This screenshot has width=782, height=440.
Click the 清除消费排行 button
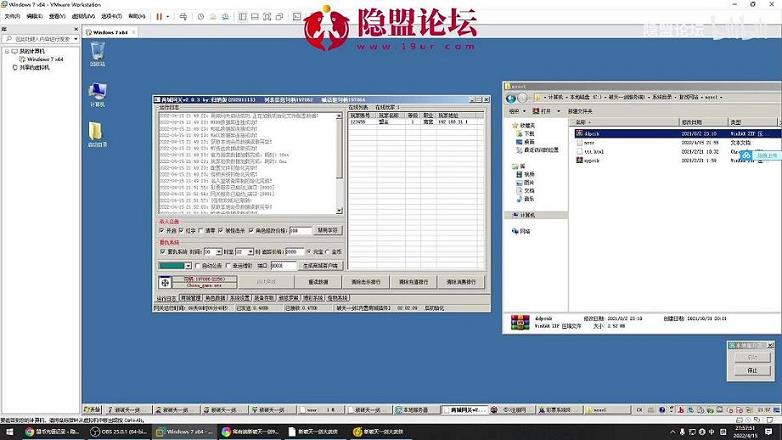[x=461, y=282]
